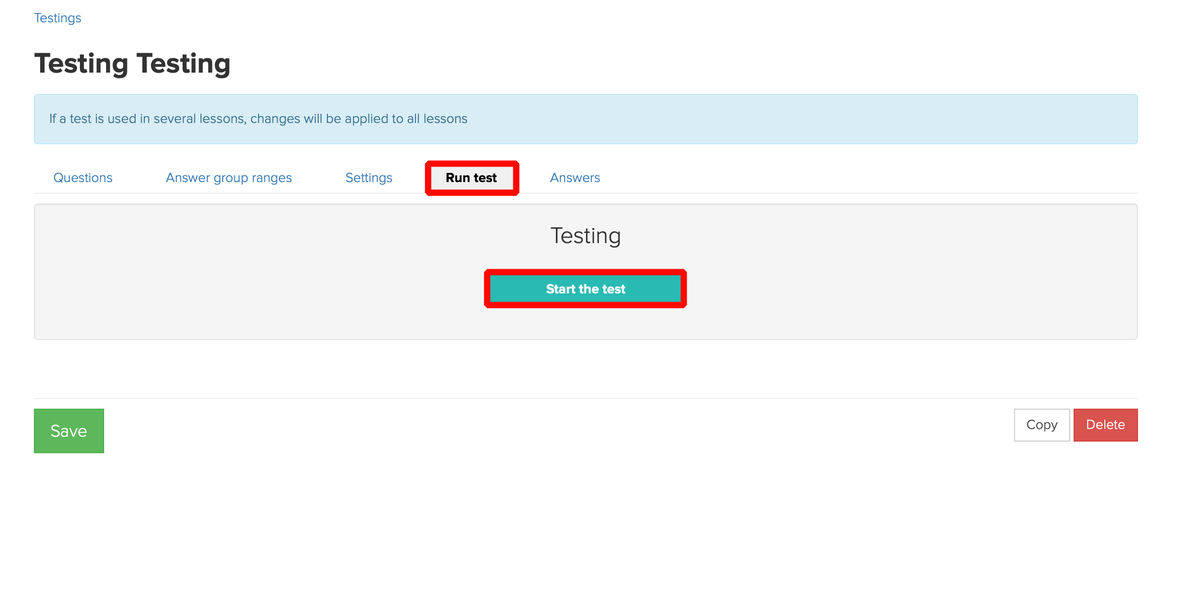Image resolution: width=1200 pixels, height=613 pixels.
Task: Click the lessons change notice banner
Action: coord(585,118)
